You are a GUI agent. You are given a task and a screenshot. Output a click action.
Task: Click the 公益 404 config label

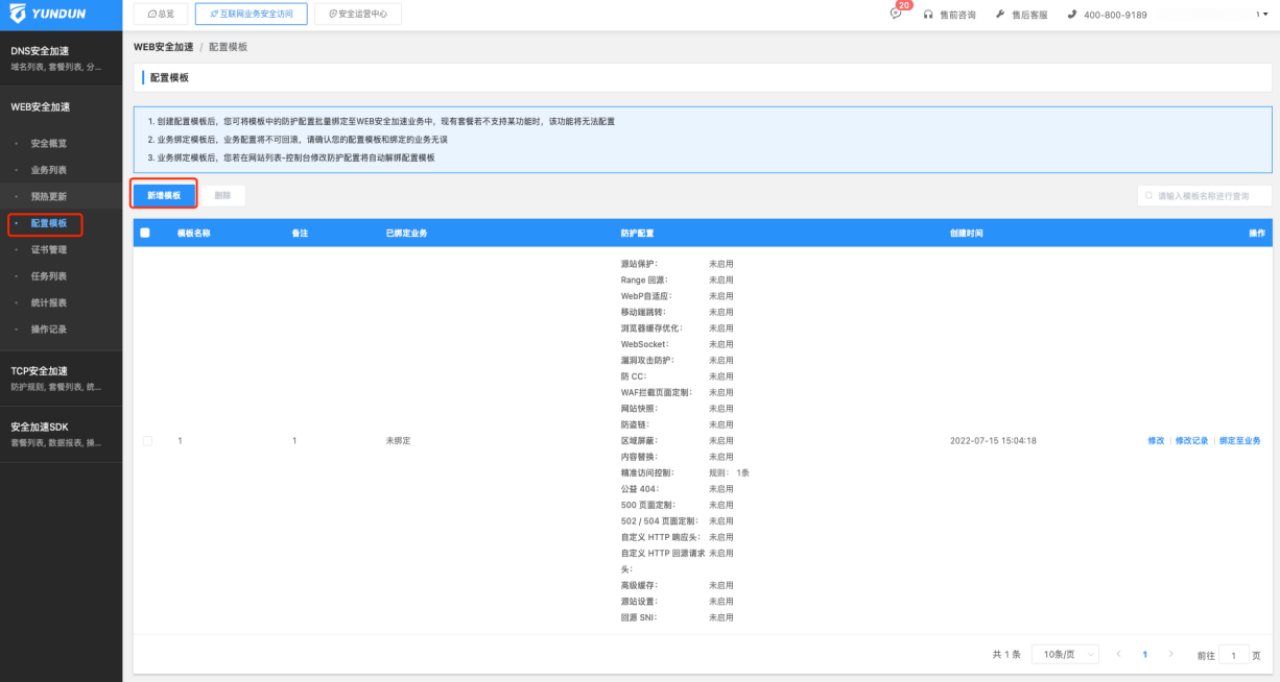tap(640, 489)
